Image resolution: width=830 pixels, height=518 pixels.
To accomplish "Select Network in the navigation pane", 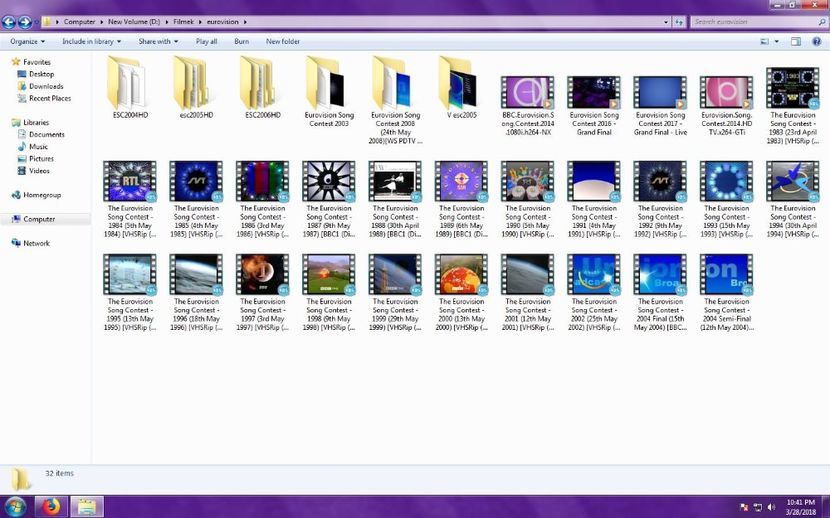I will [36, 243].
